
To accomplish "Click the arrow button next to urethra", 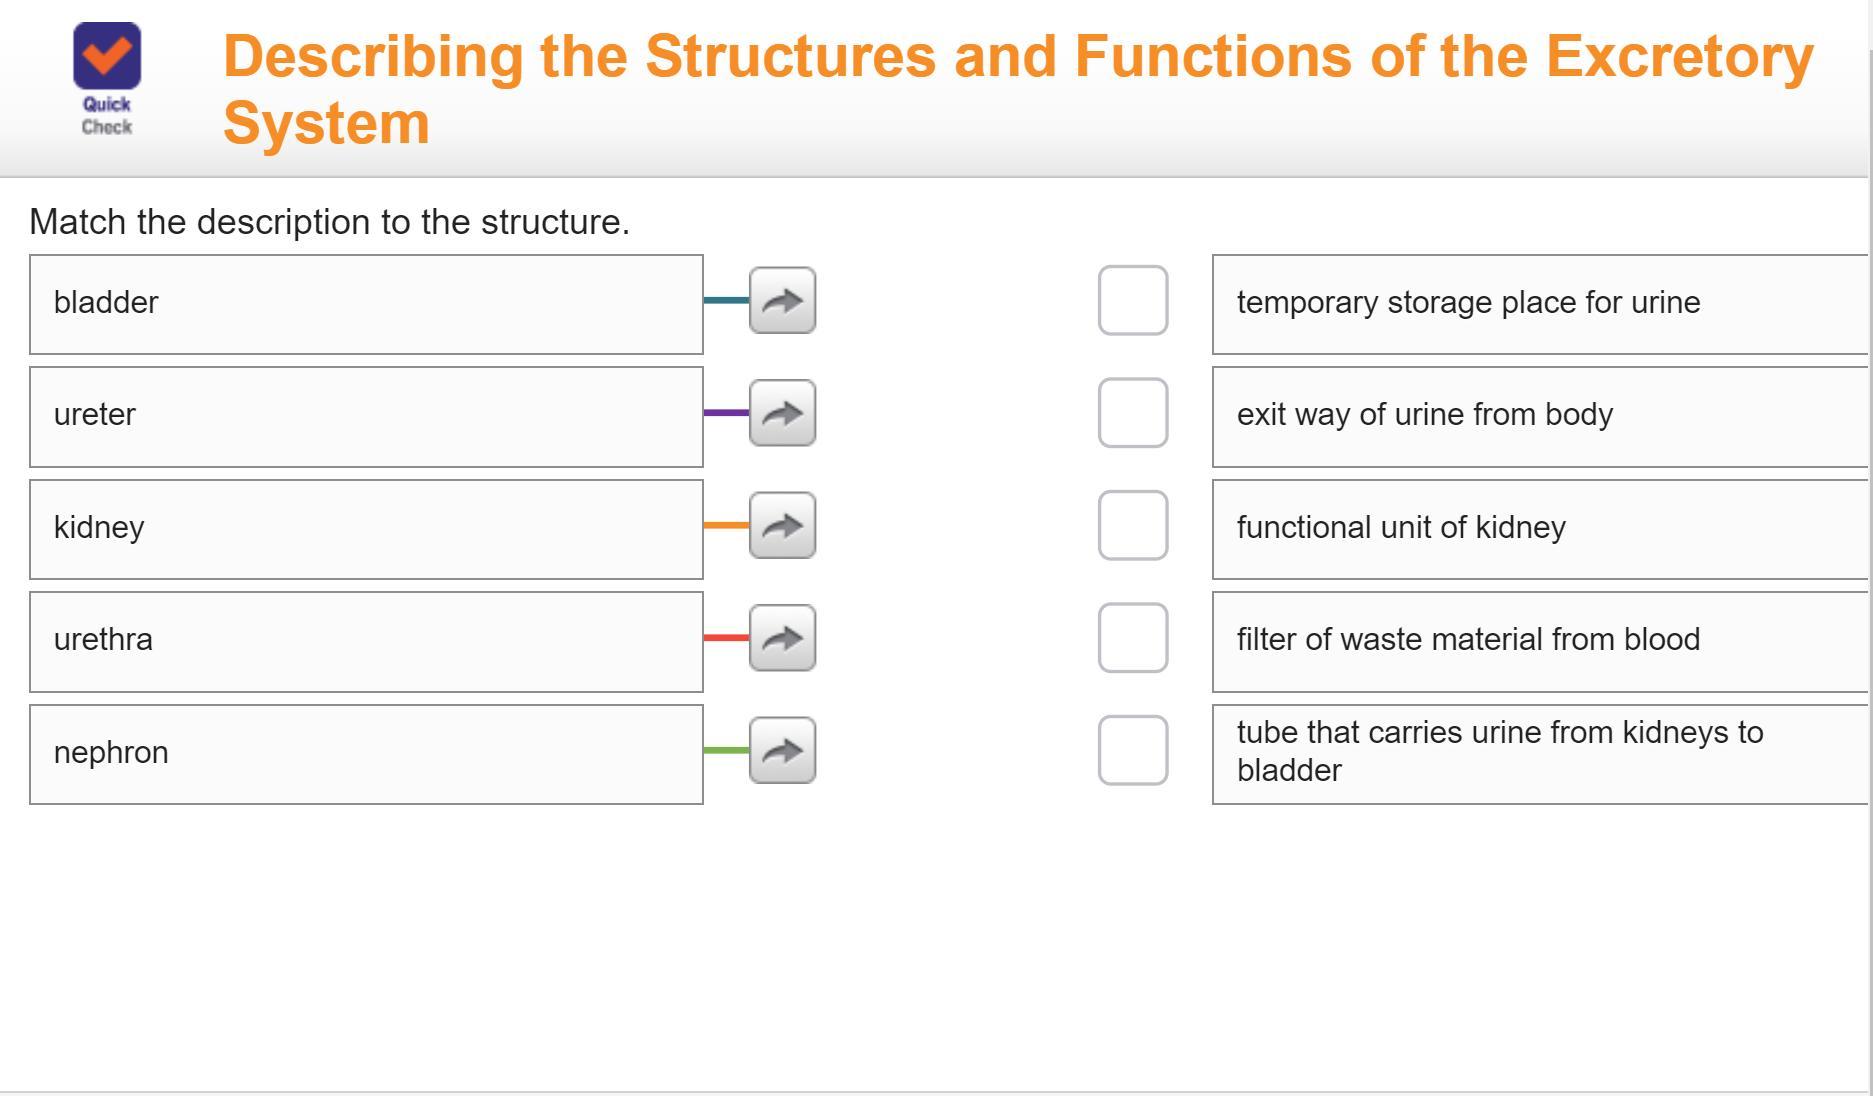I will tap(782, 638).
